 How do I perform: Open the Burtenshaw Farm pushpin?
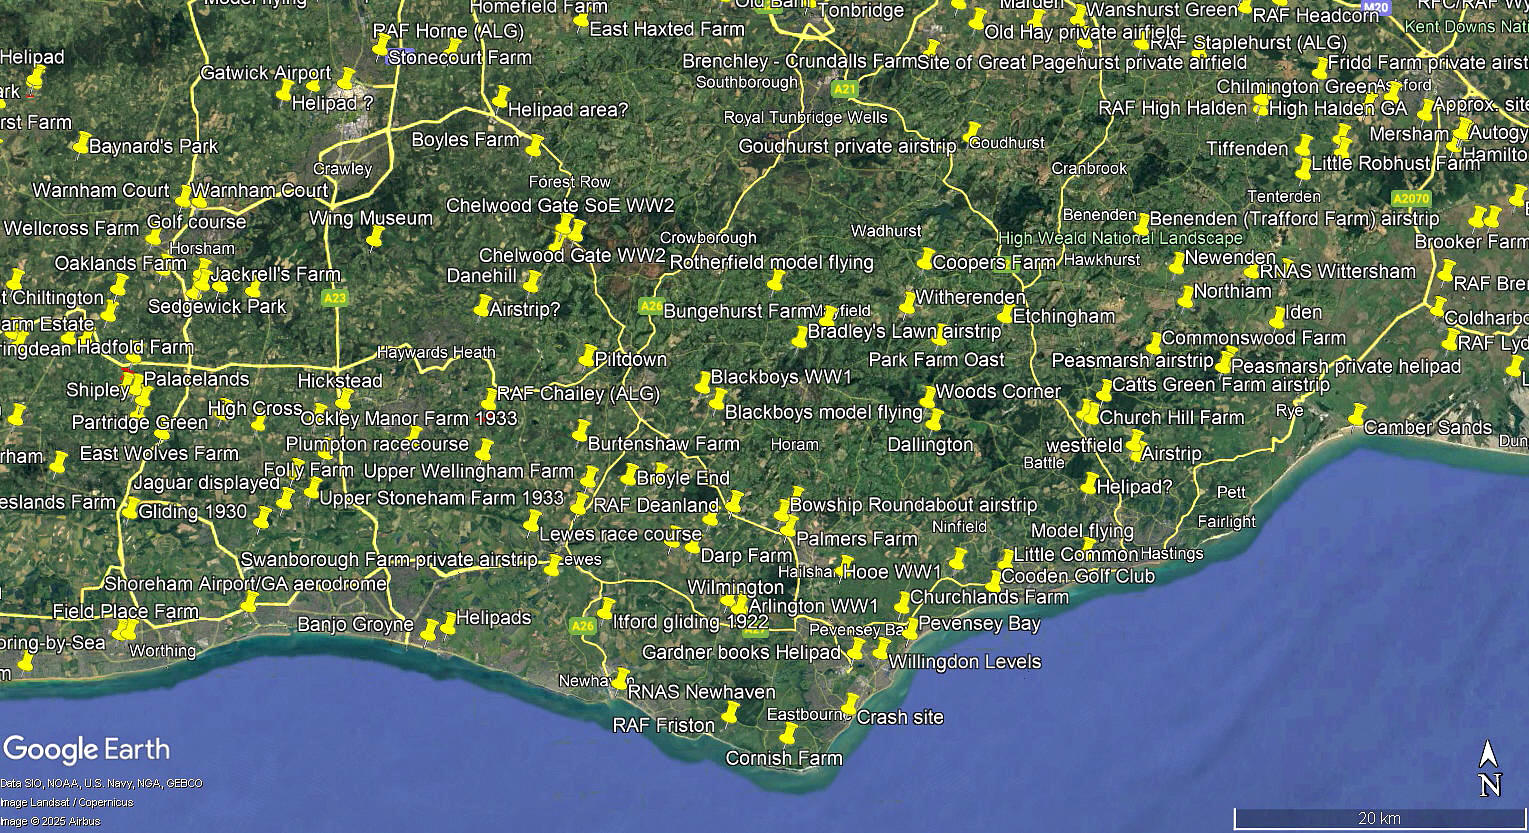pos(580,431)
